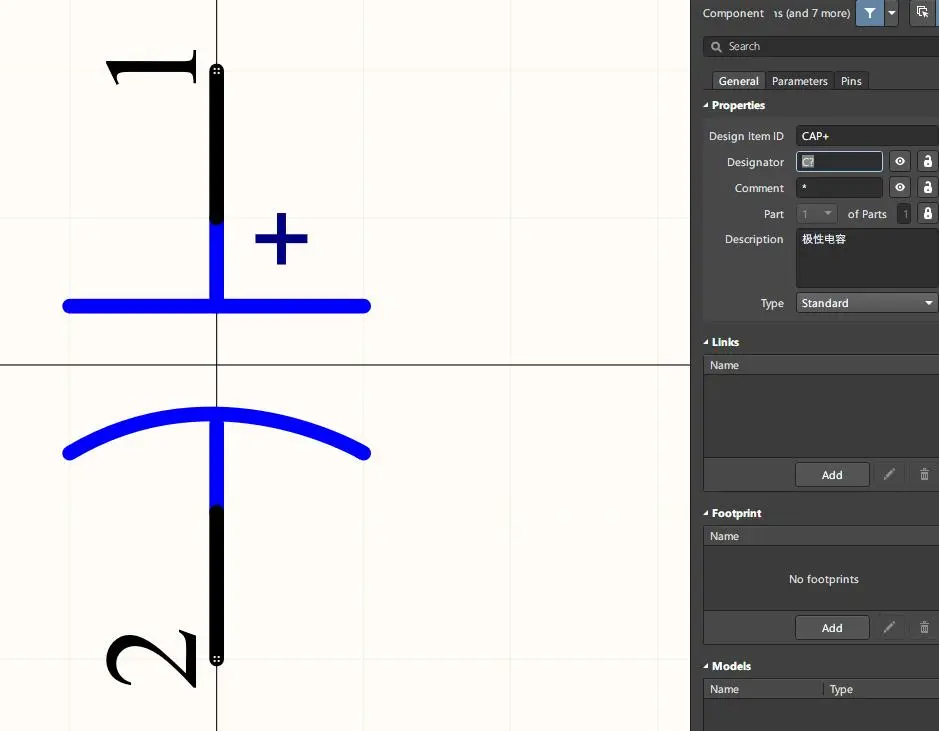
Task: Toggle the lock icon next to Comment
Action: tap(927, 188)
